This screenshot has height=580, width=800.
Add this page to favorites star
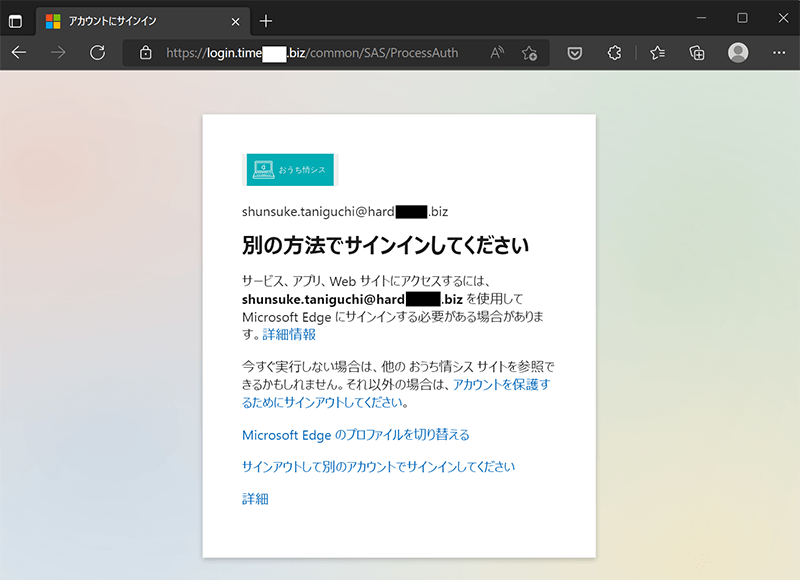click(x=529, y=53)
